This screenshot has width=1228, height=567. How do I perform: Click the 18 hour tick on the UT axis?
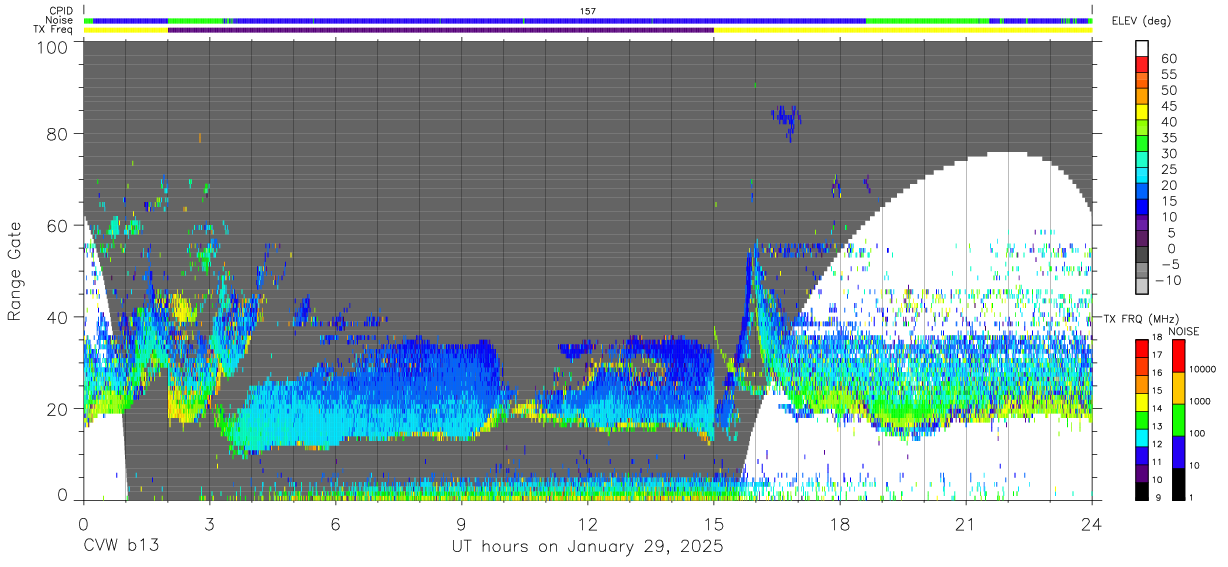tap(840, 524)
